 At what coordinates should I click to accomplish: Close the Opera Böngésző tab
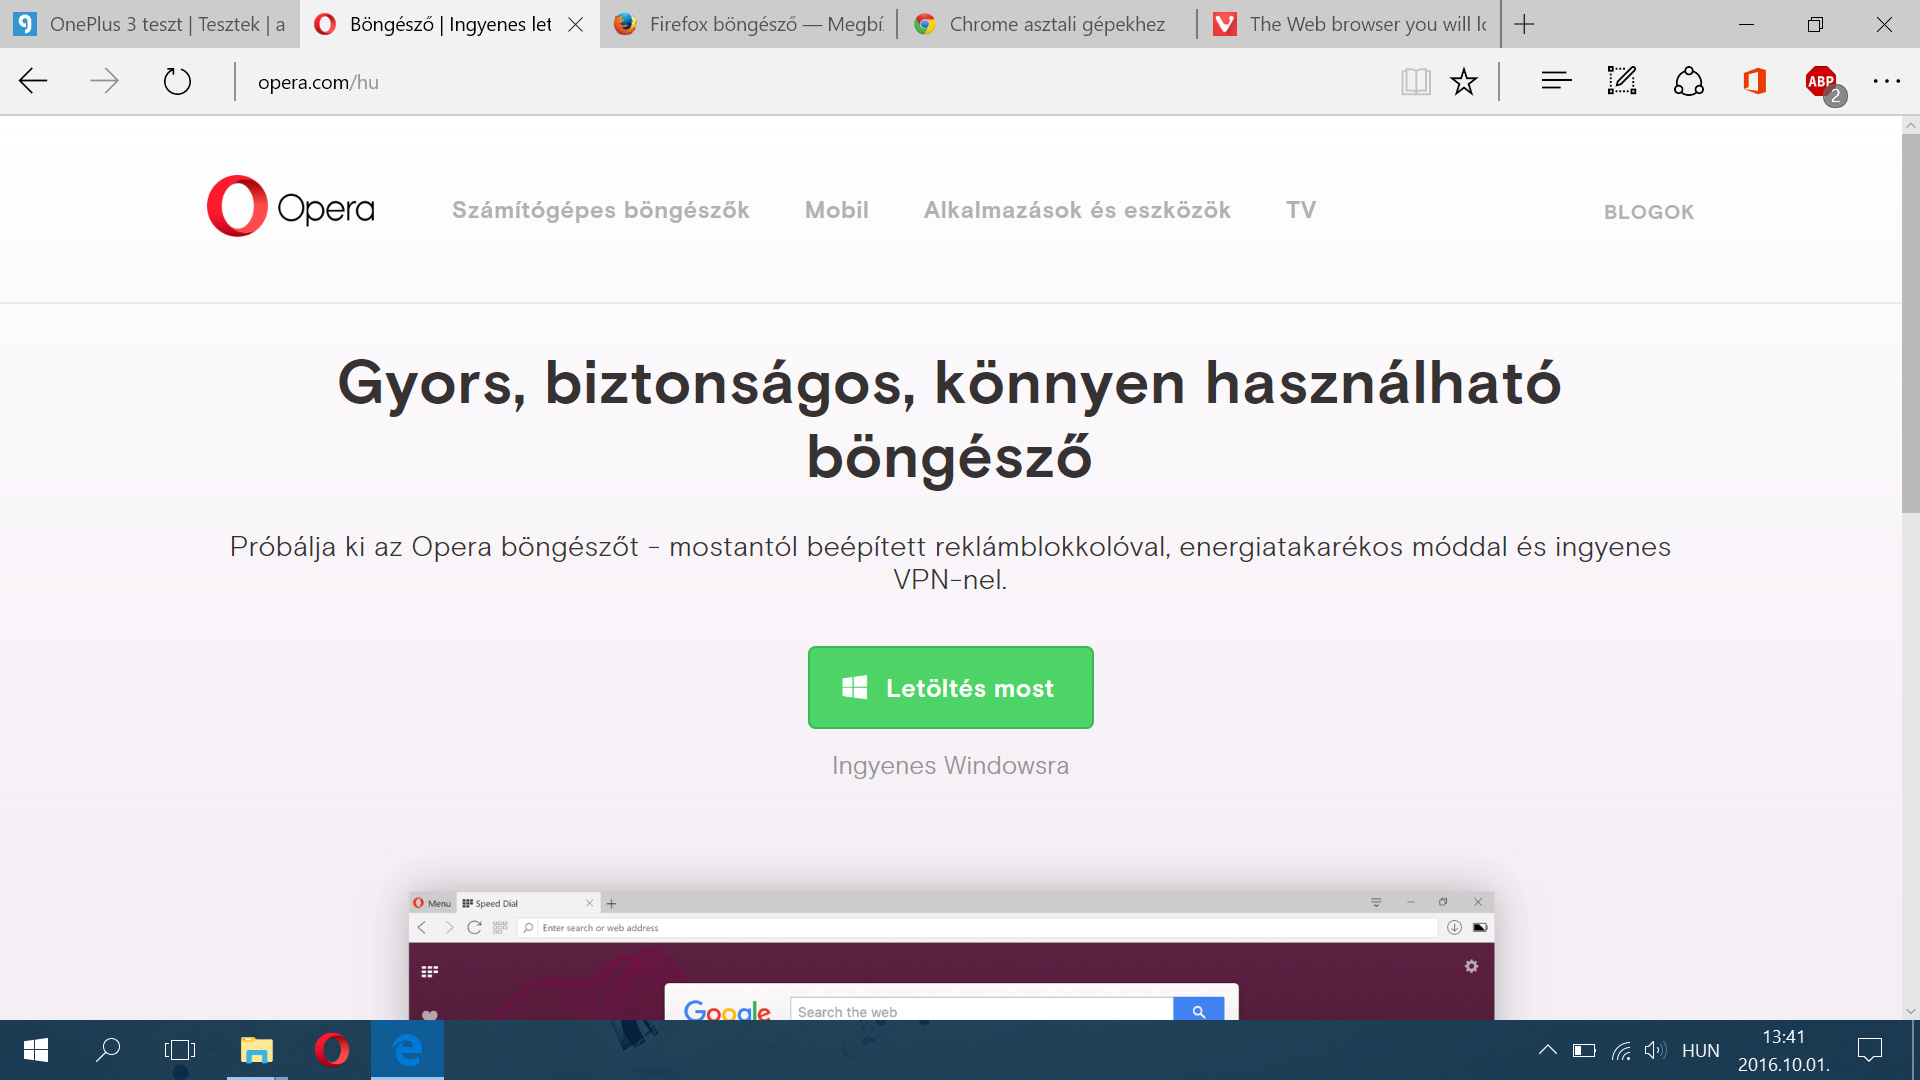(576, 24)
